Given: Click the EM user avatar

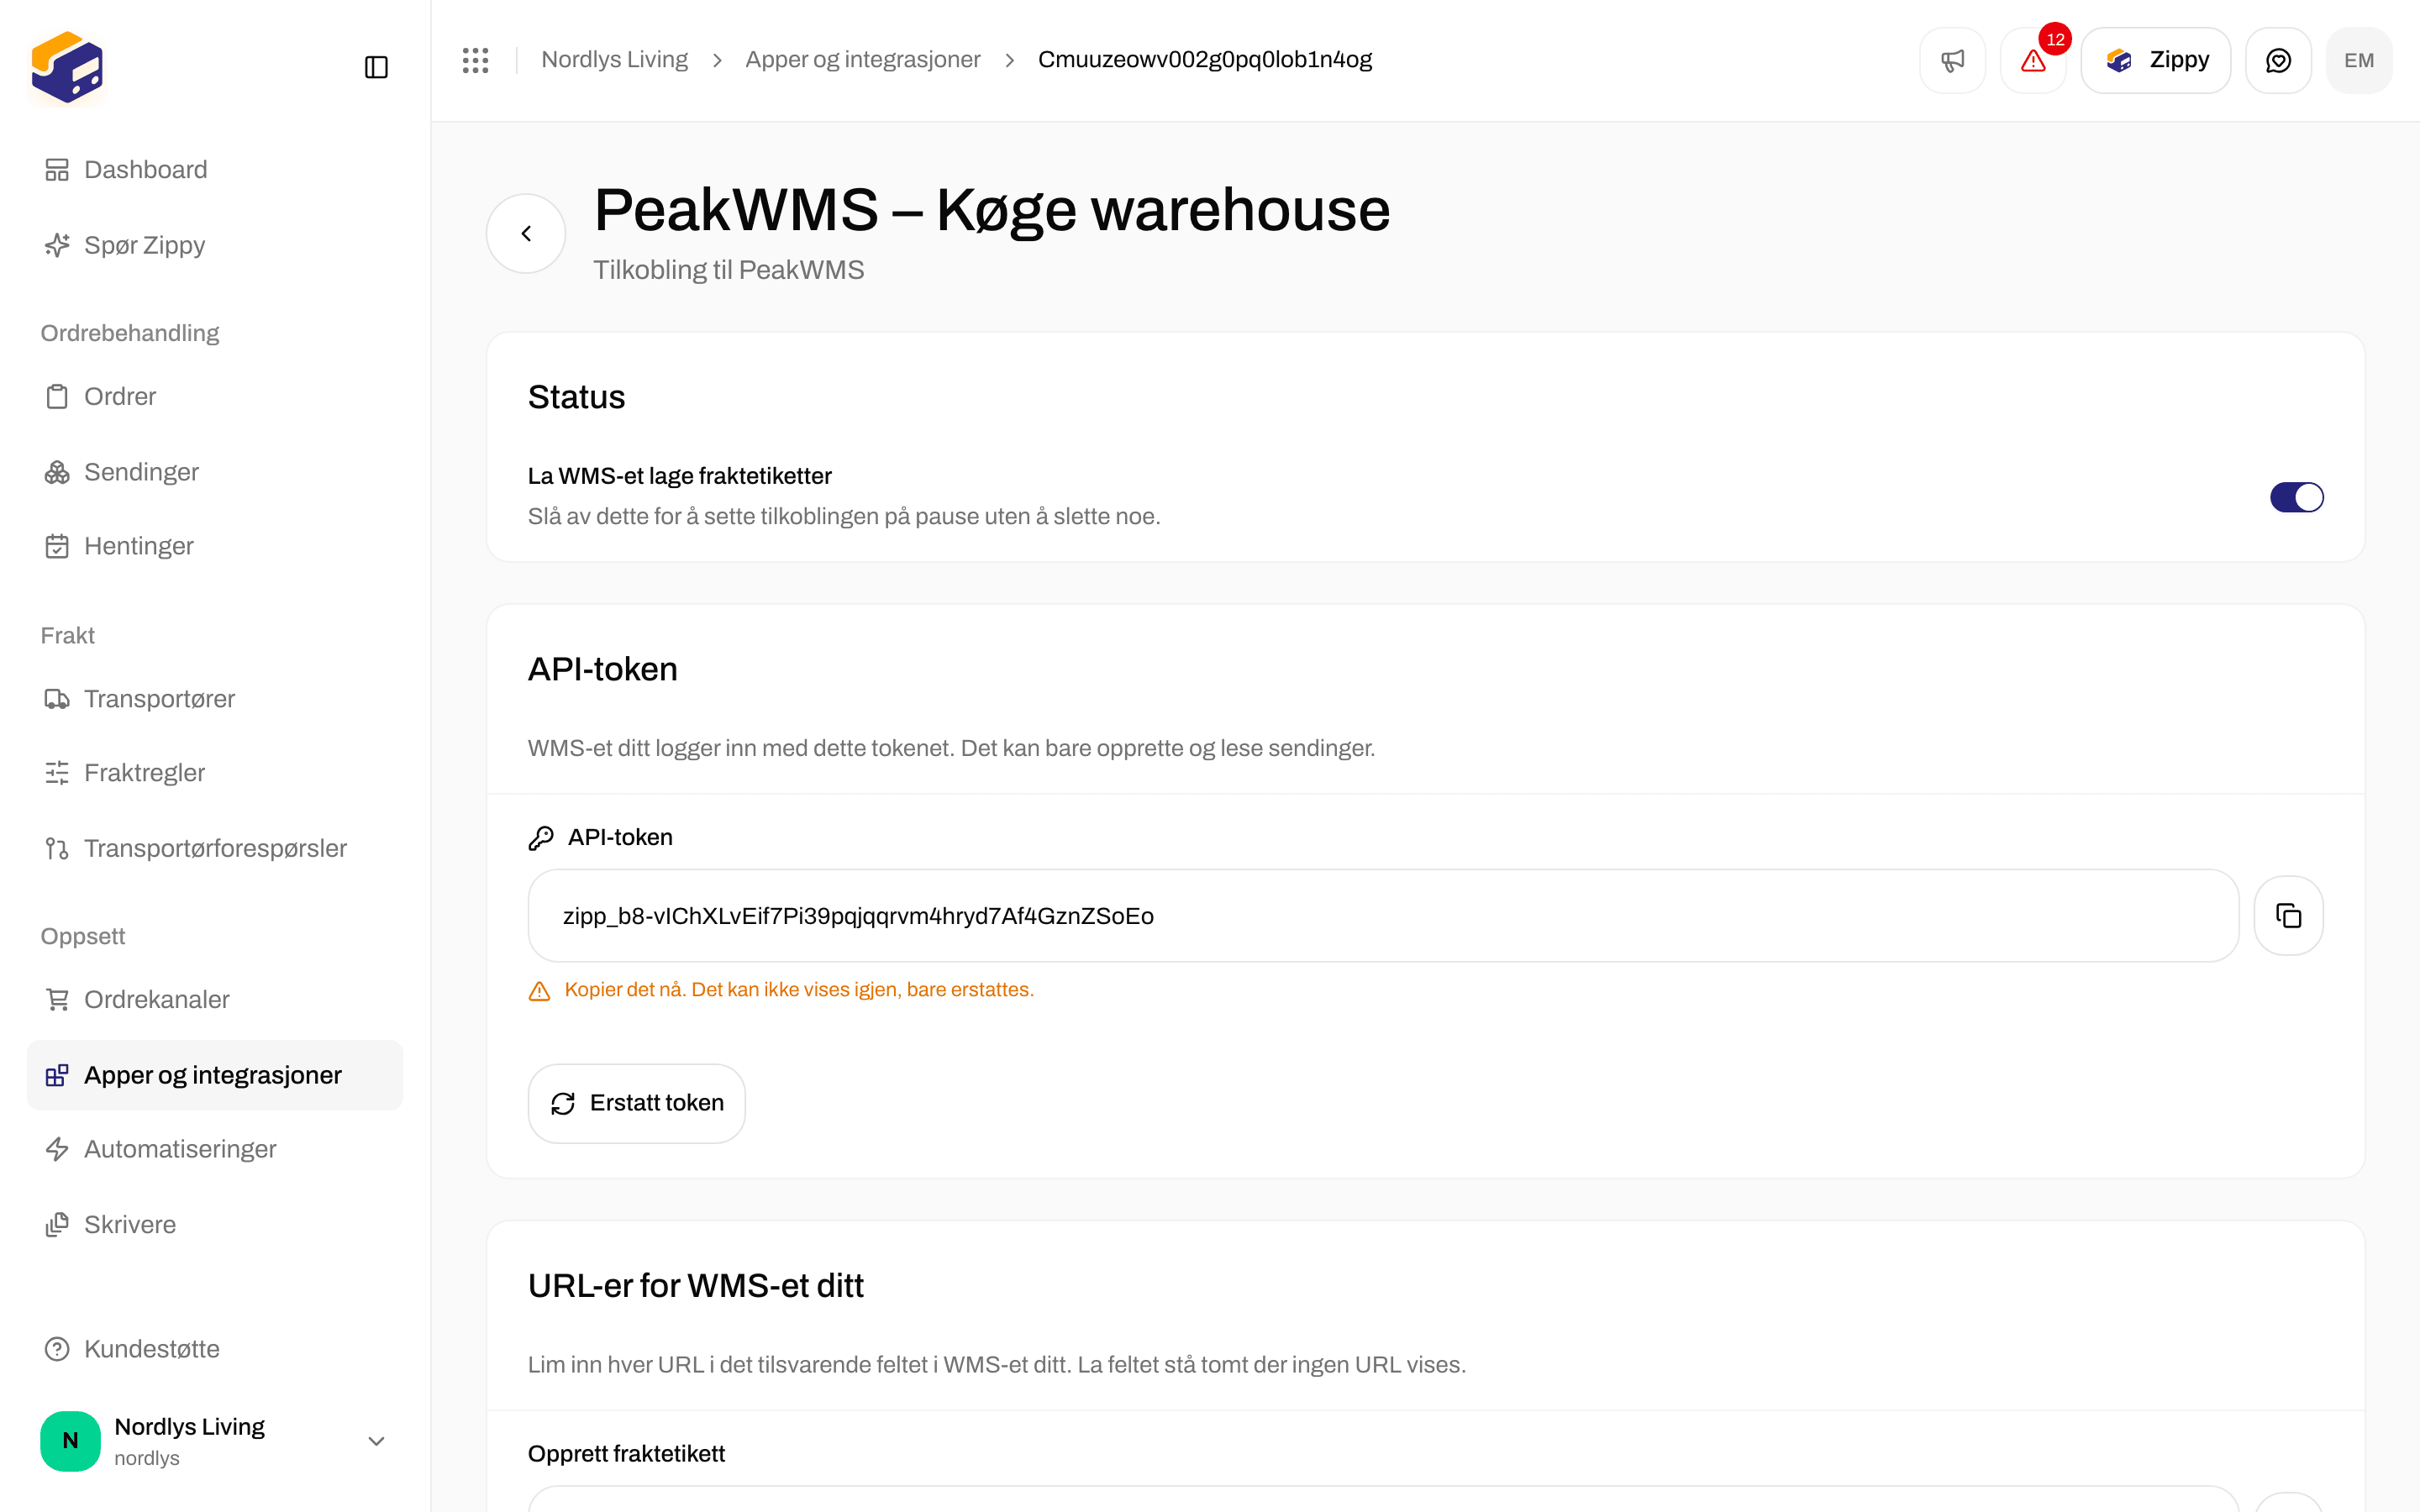Looking at the screenshot, I should [x=2359, y=60].
